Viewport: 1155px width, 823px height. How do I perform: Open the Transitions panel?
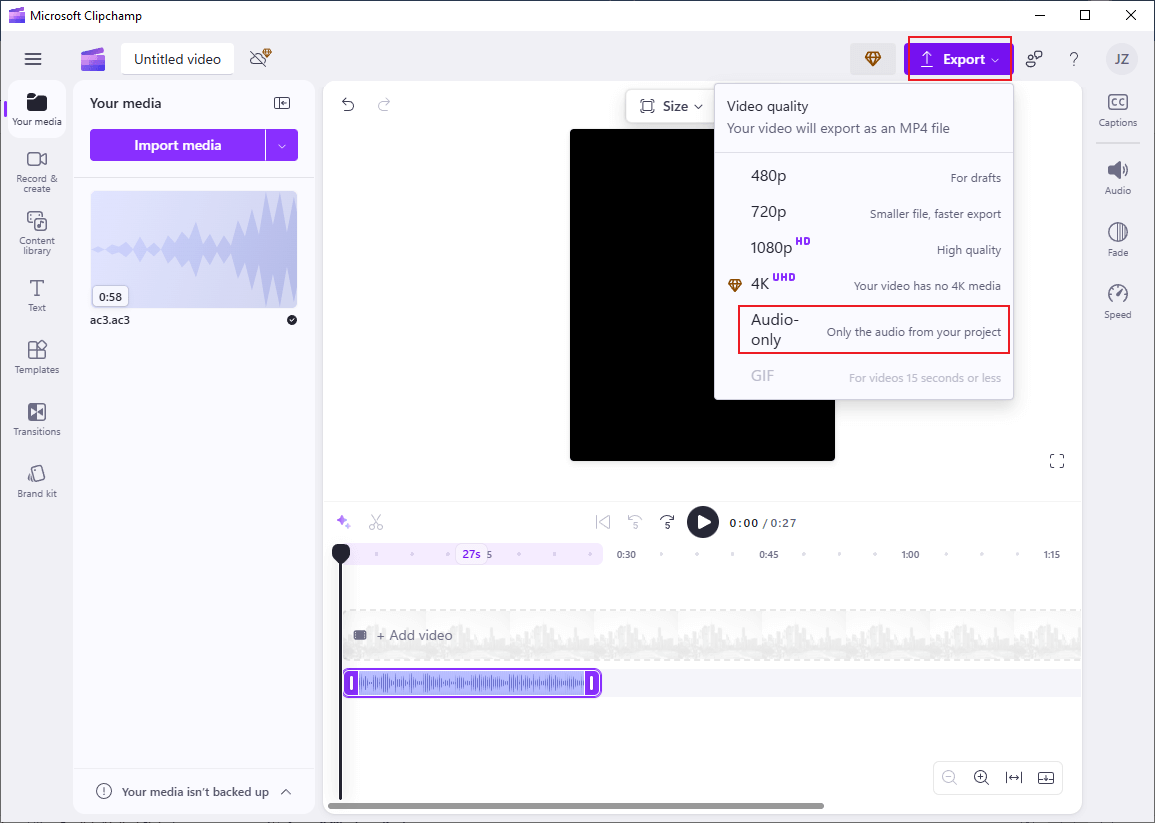(x=37, y=419)
